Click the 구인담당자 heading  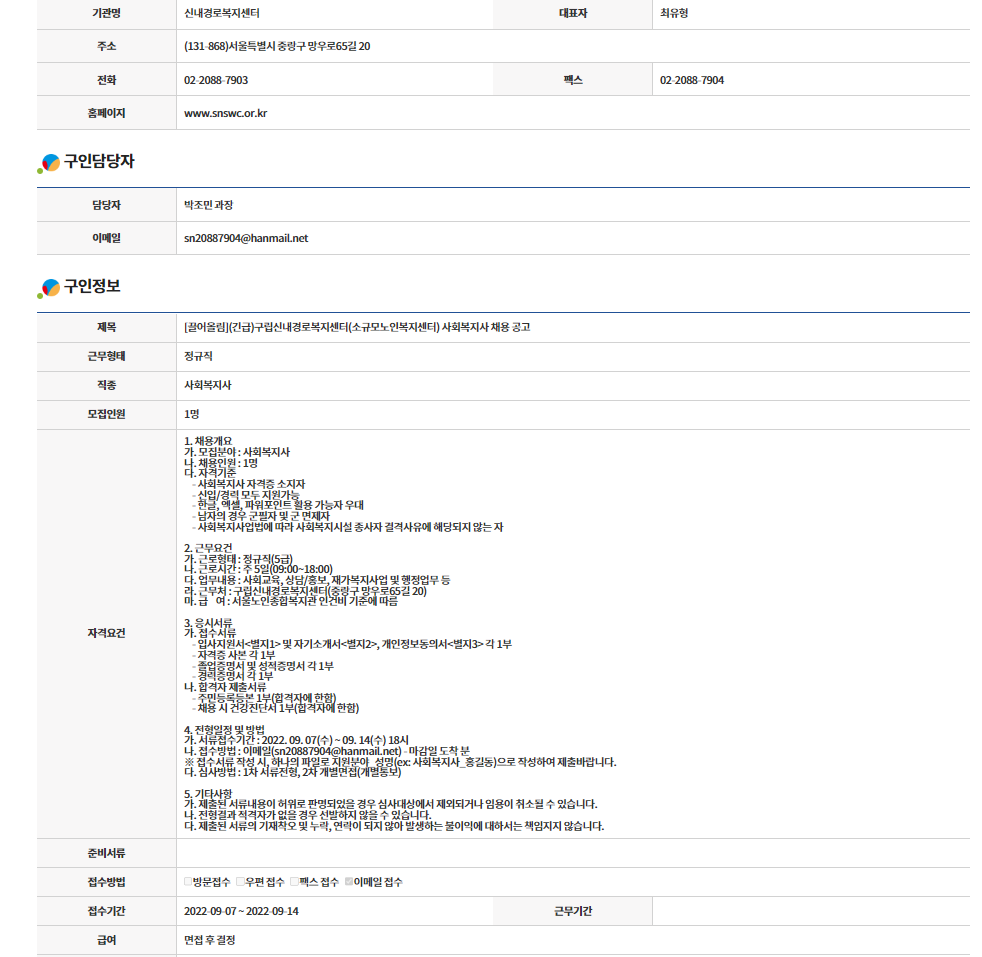click(x=99, y=162)
